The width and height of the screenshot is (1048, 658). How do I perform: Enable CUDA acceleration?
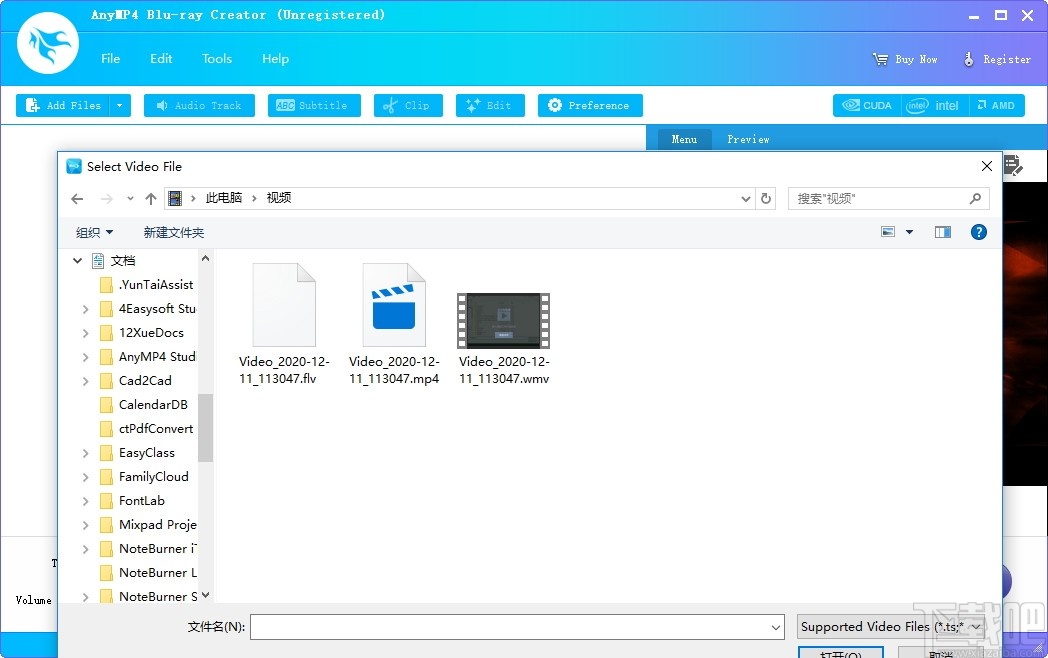[866, 105]
